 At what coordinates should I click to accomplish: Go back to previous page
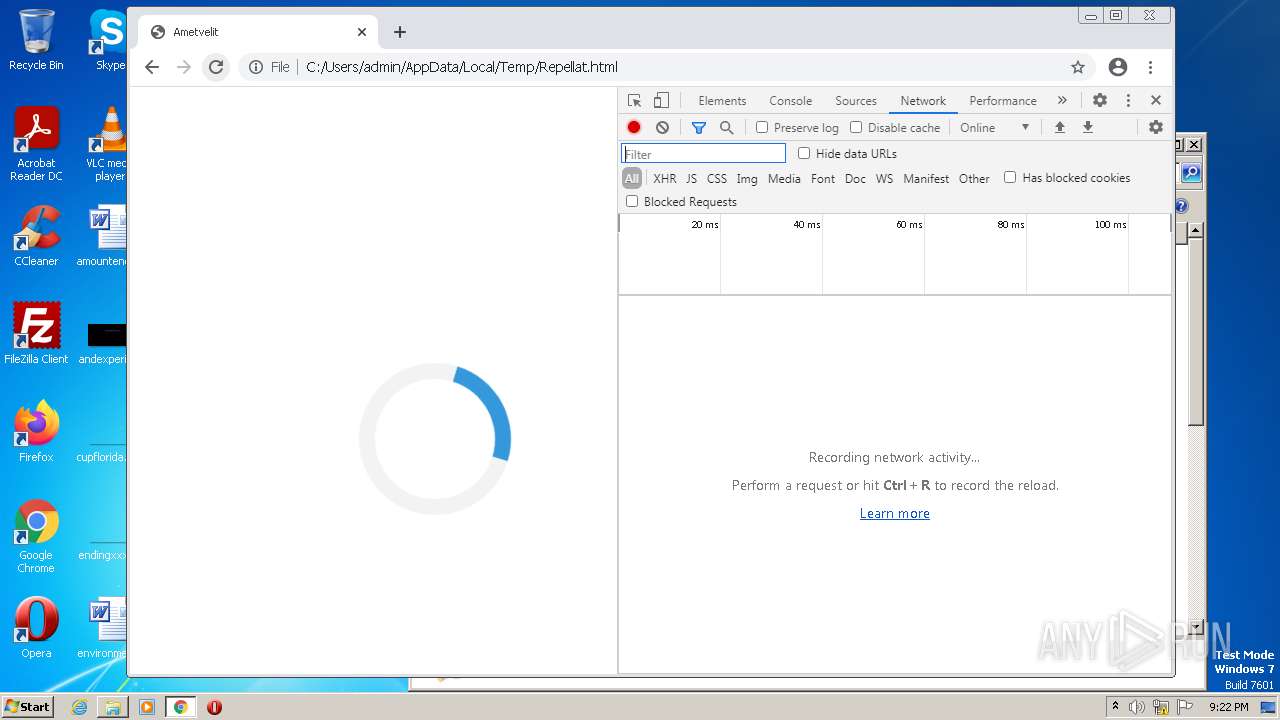(x=152, y=67)
